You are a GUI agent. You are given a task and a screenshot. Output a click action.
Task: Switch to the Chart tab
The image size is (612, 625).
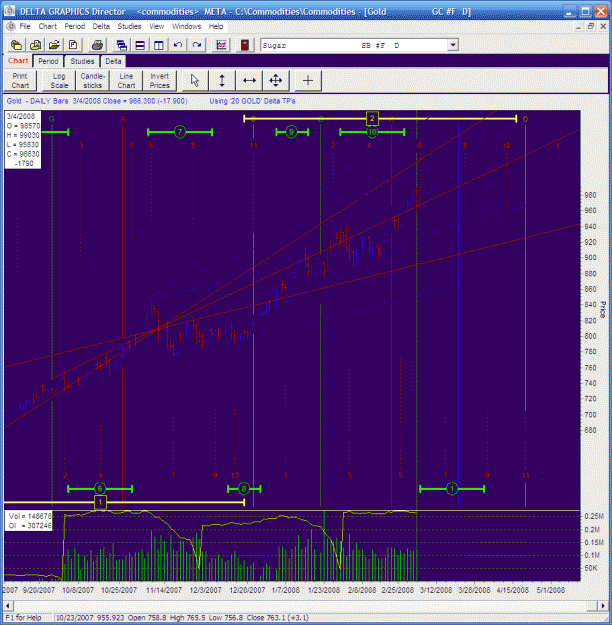(x=18, y=61)
